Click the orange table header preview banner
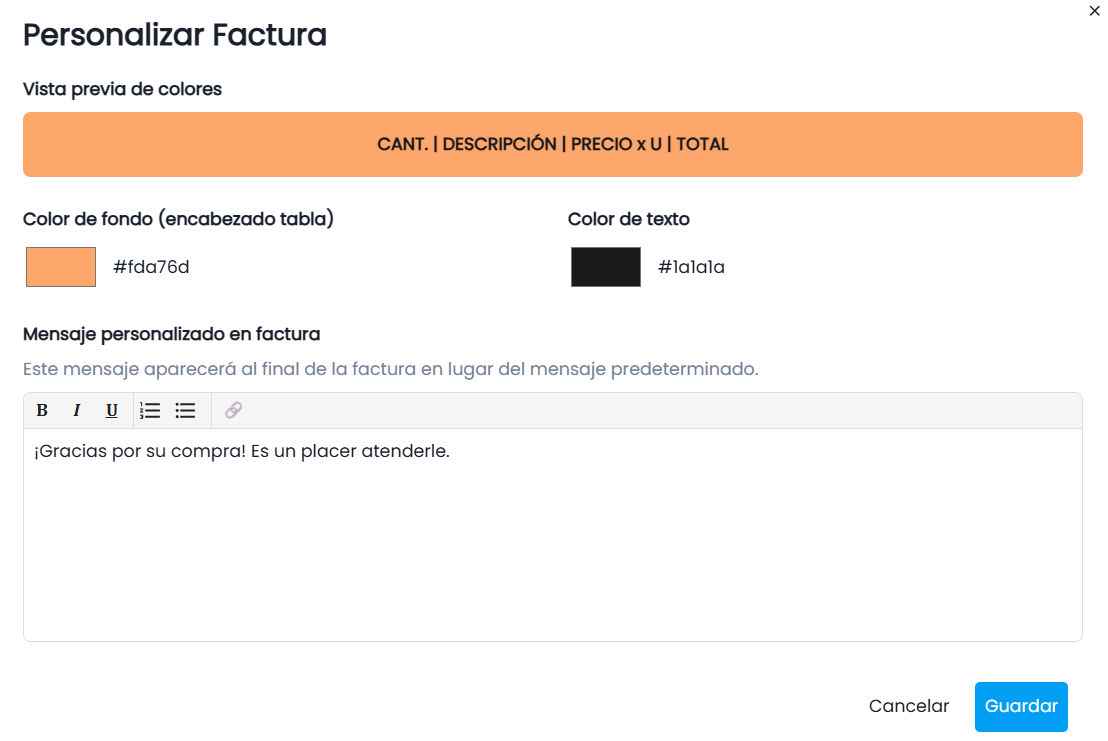 pos(553,144)
